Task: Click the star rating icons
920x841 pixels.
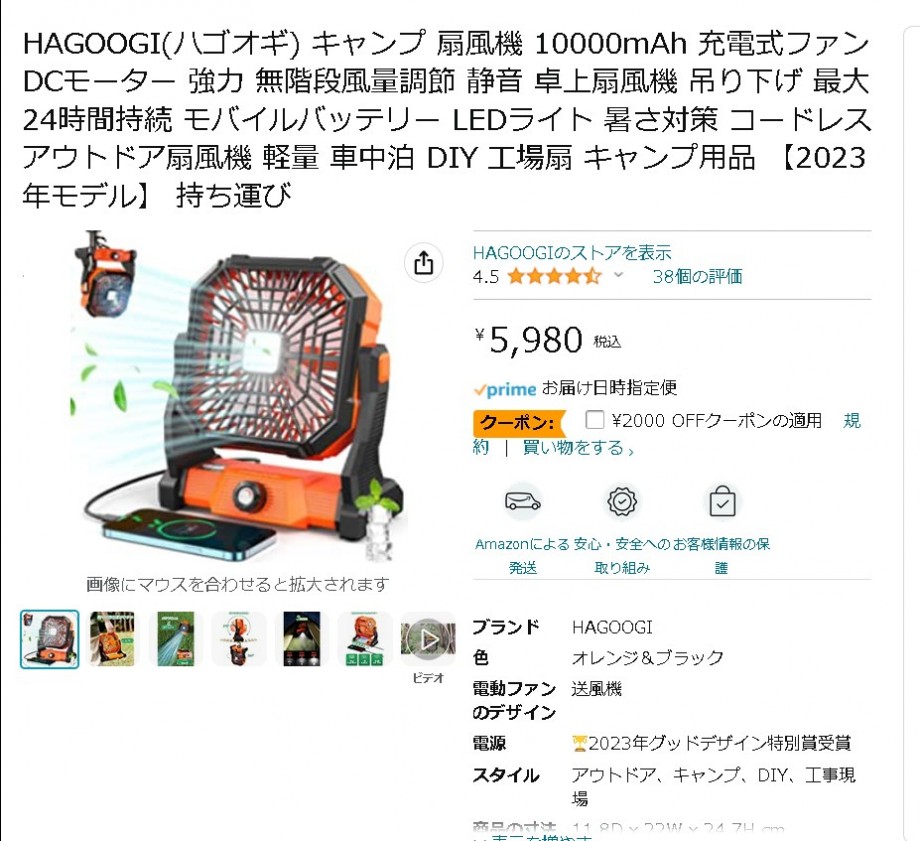Action: (554, 276)
